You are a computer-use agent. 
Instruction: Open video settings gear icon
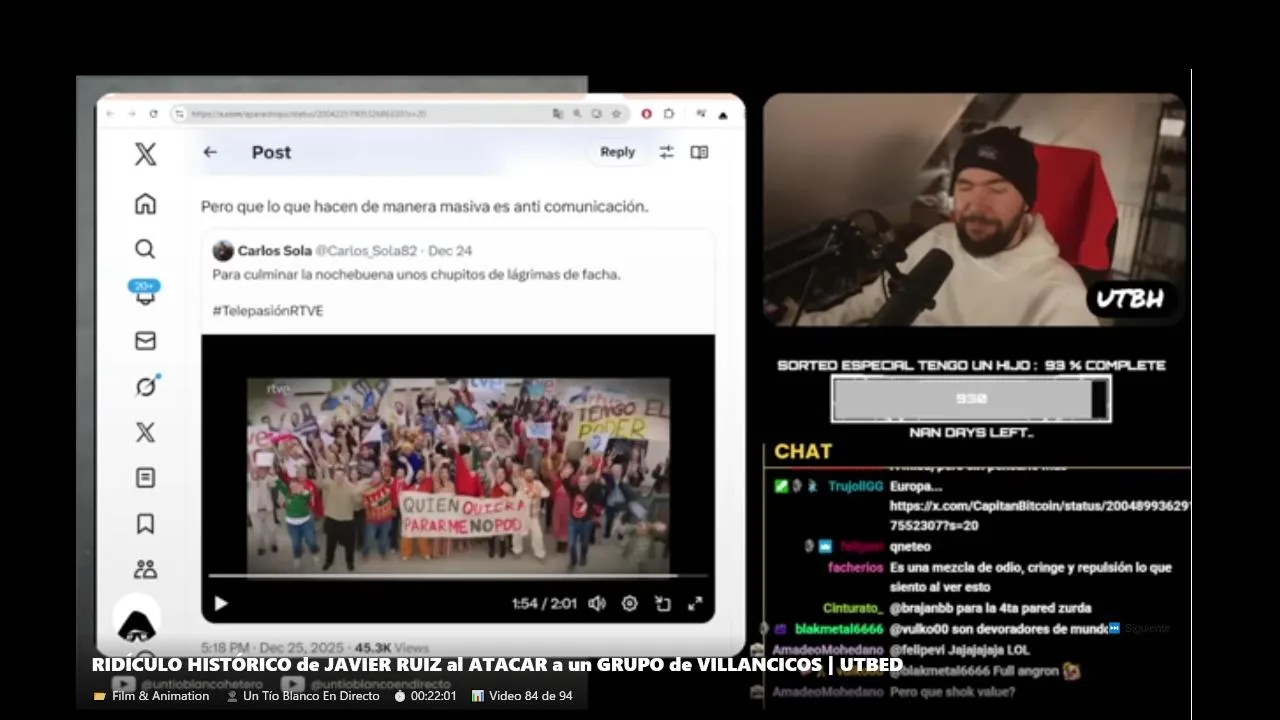(x=629, y=603)
